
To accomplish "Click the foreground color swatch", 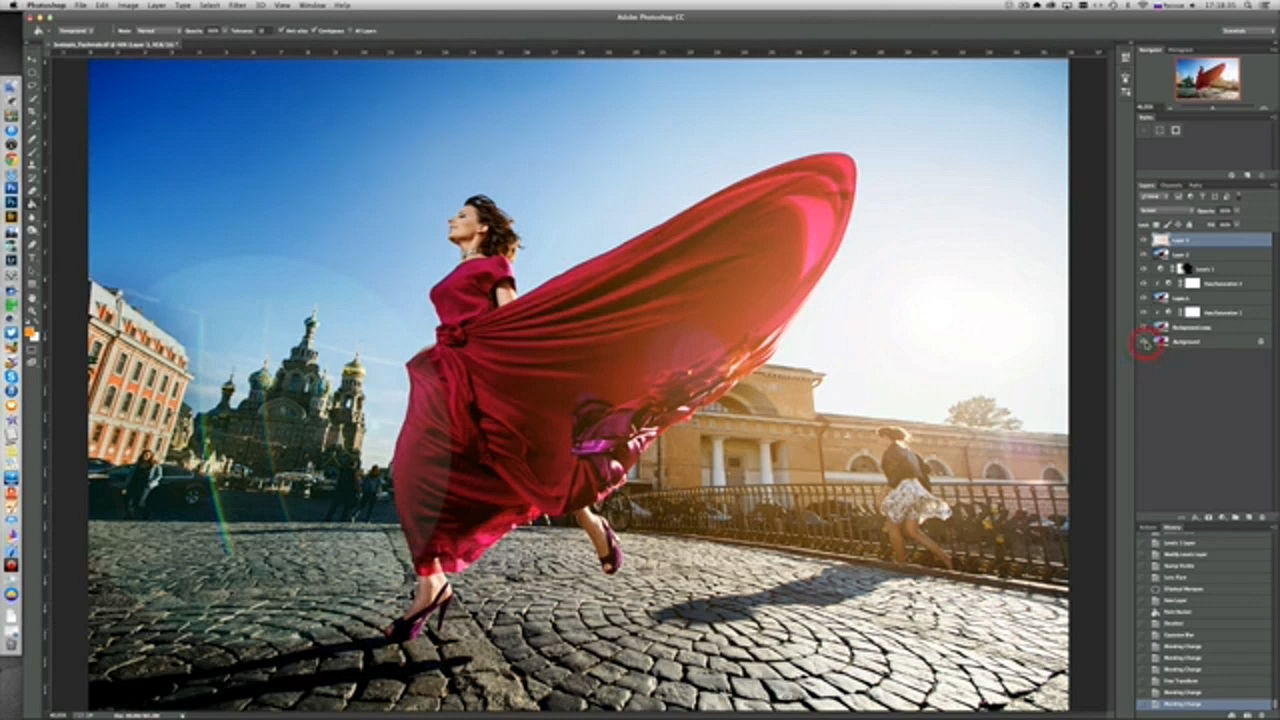I will [30, 331].
